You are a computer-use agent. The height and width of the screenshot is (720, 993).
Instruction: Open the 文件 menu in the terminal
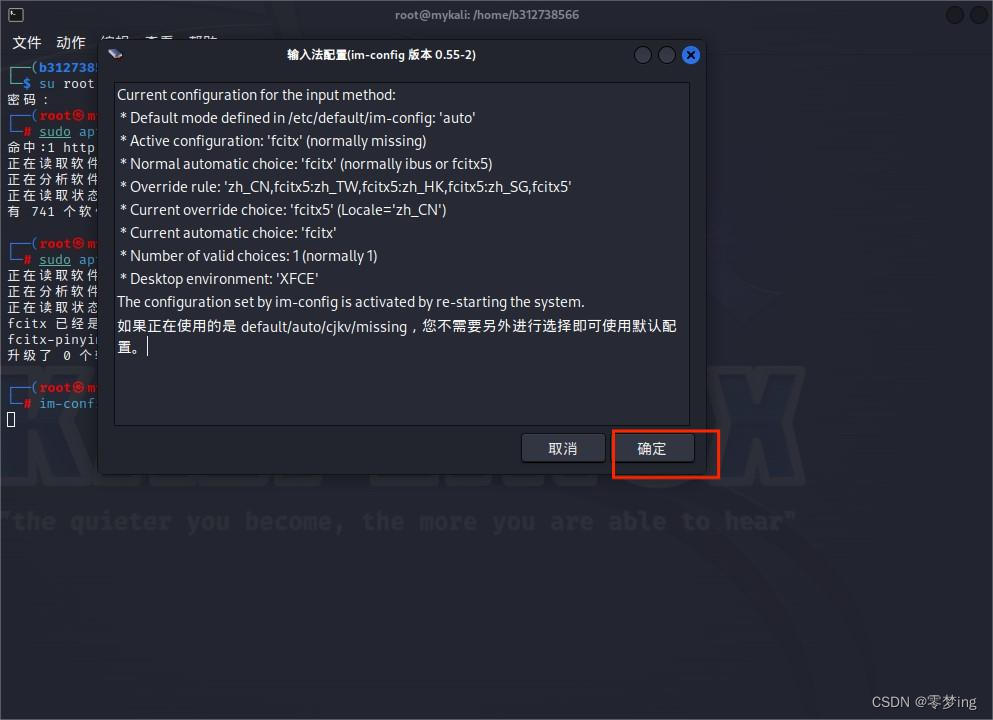(x=27, y=42)
